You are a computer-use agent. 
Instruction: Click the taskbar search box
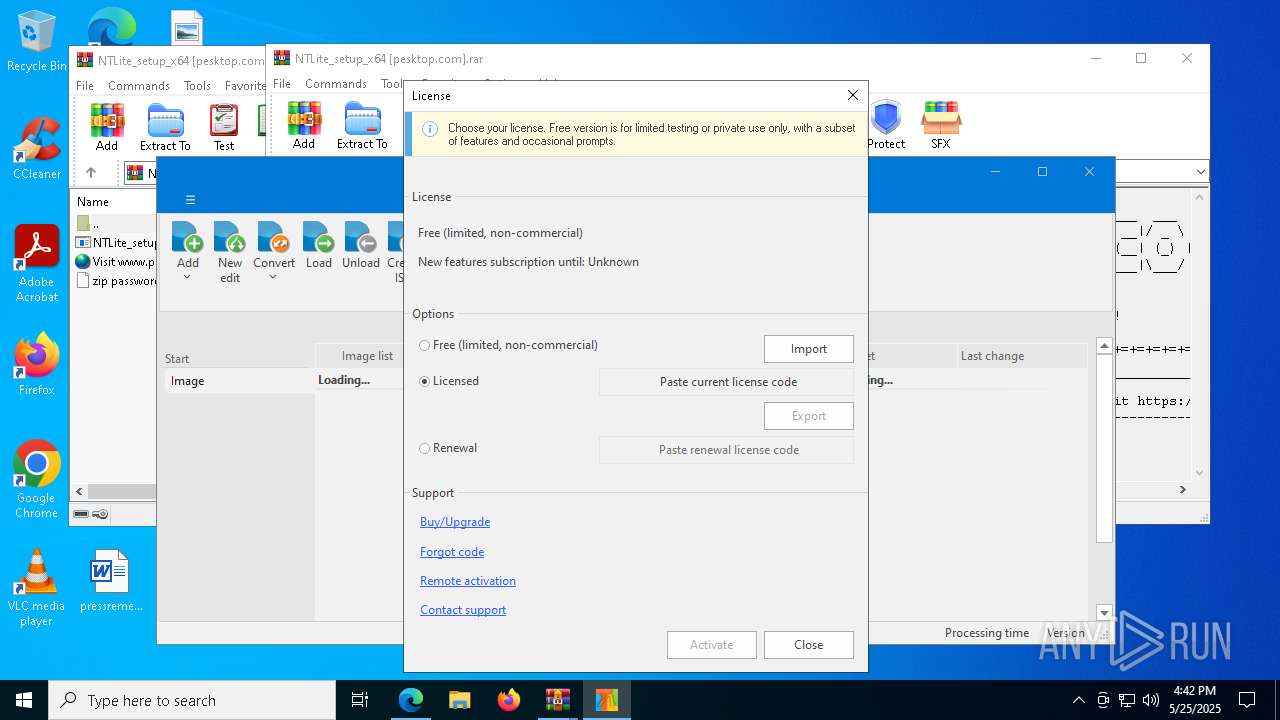(192, 700)
